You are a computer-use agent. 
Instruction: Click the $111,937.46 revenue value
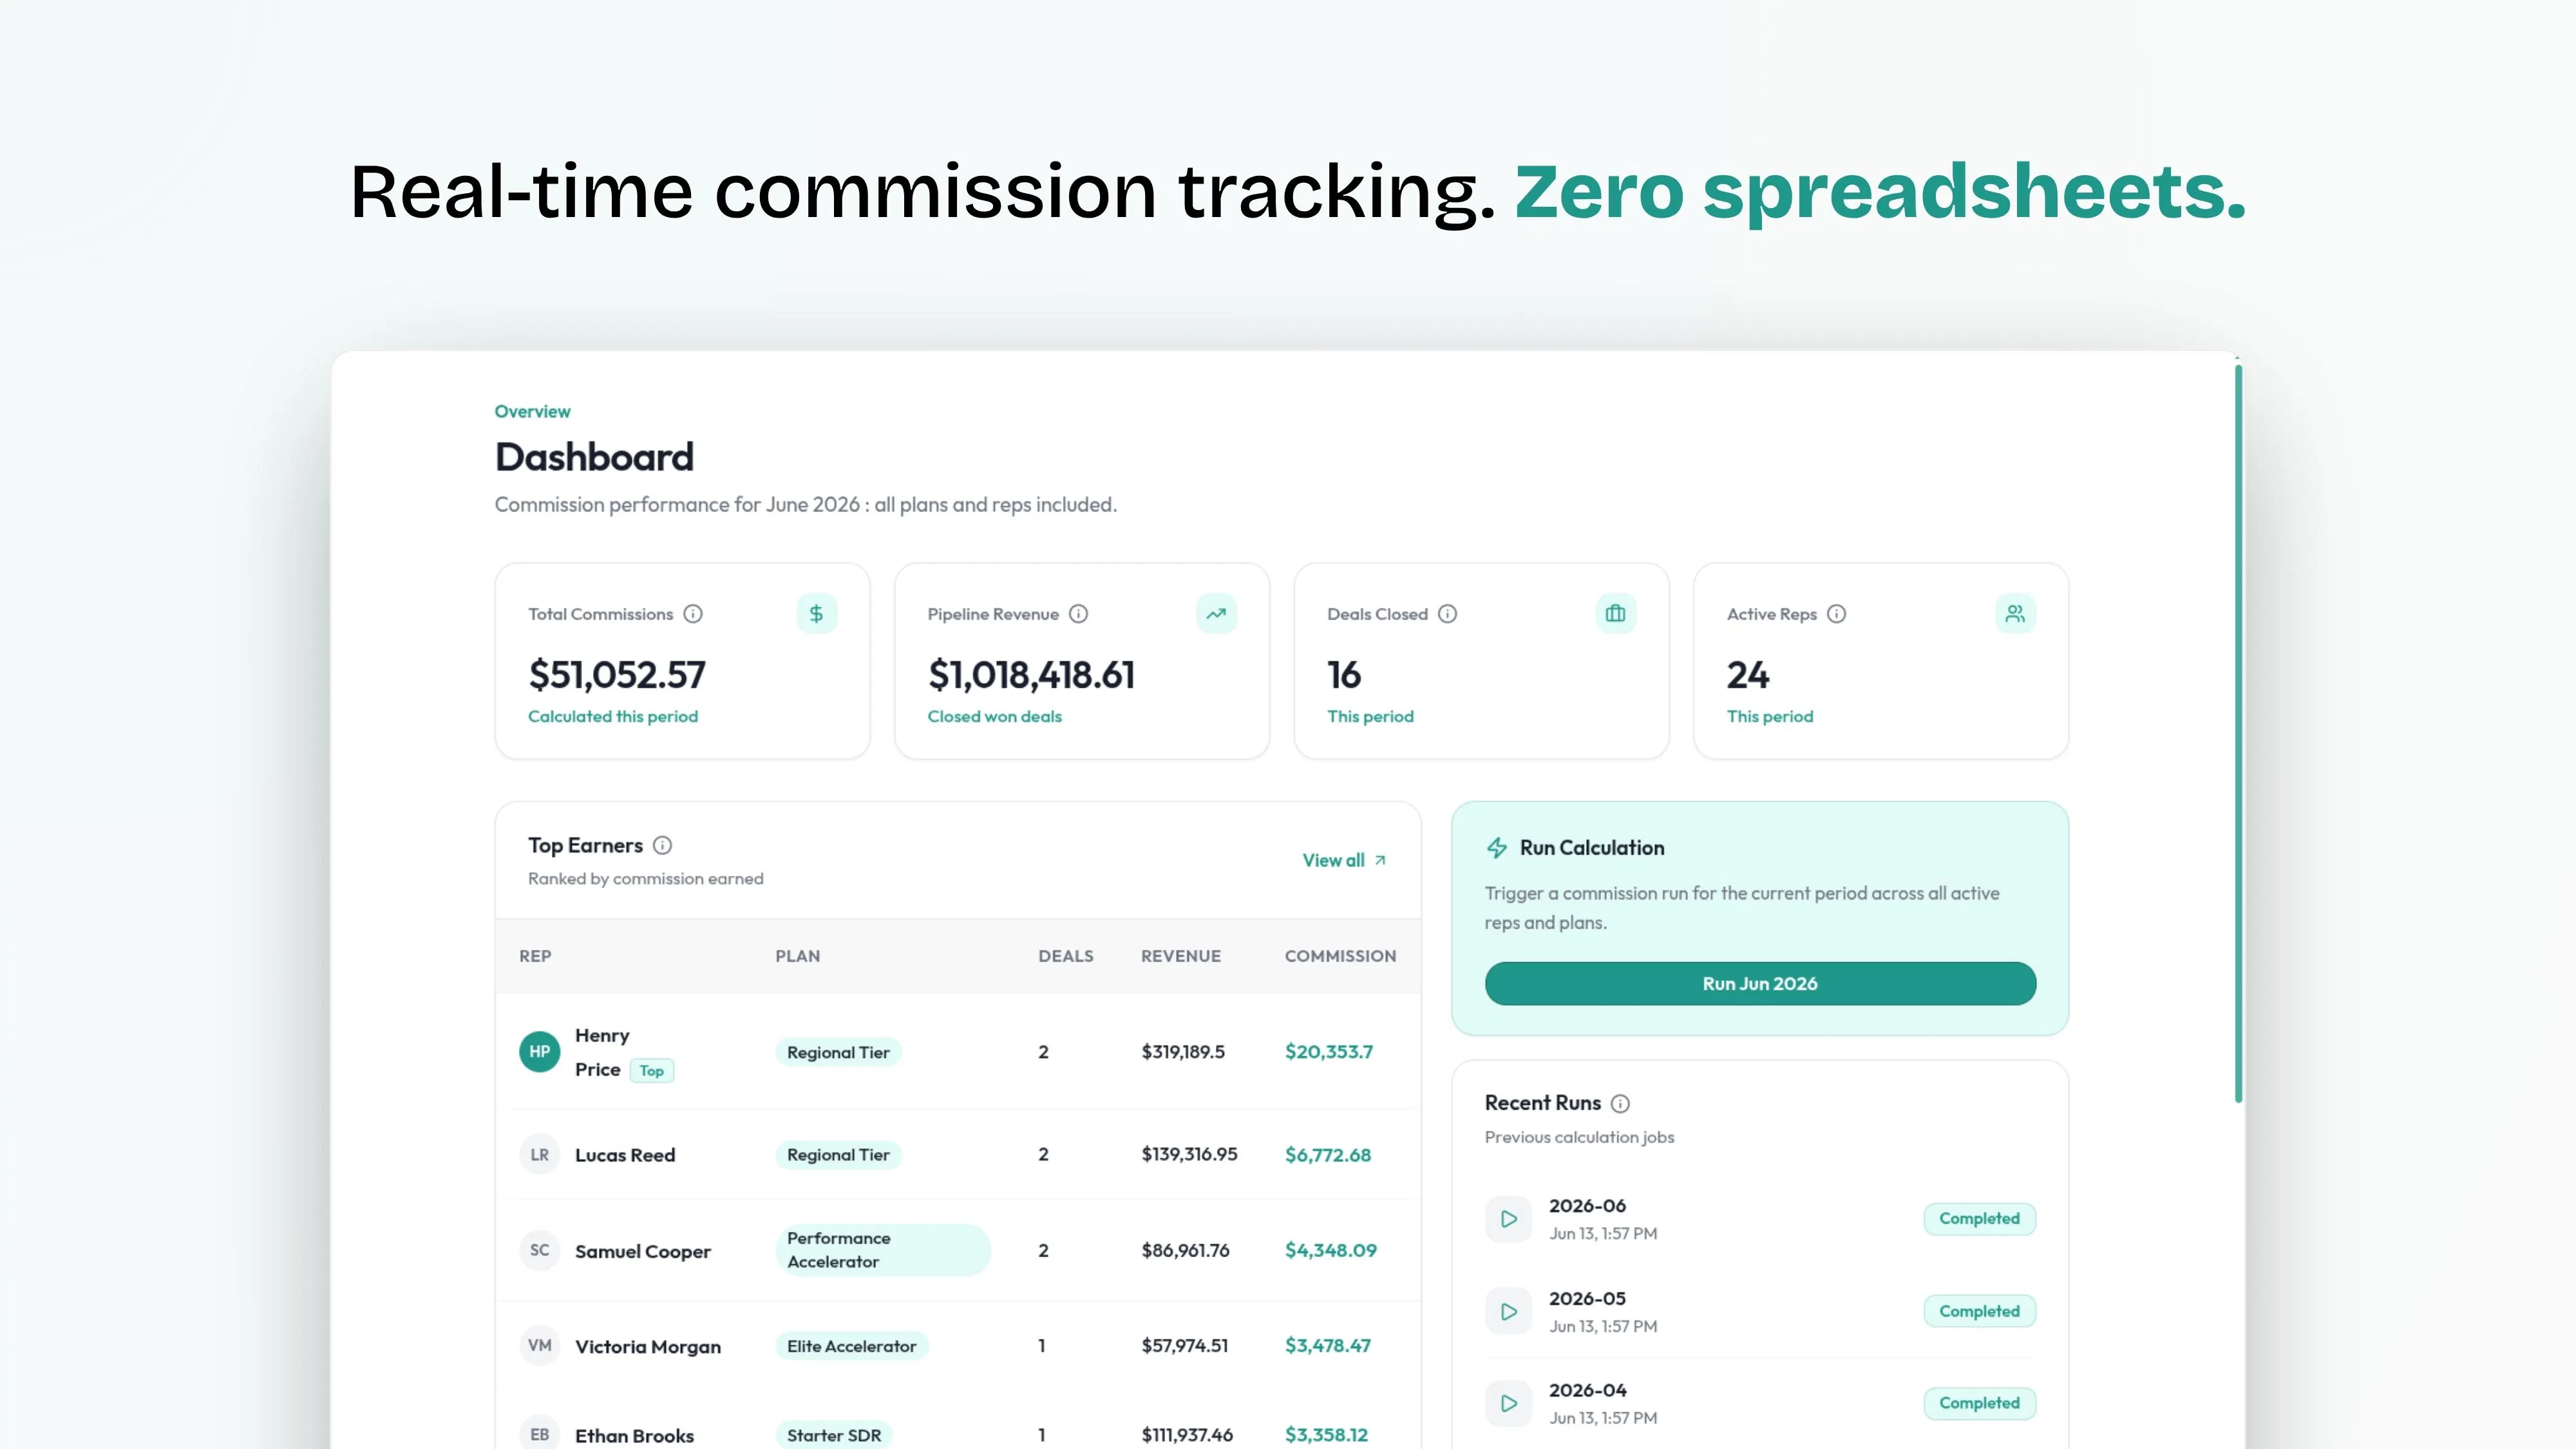tap(1187, 1435)
